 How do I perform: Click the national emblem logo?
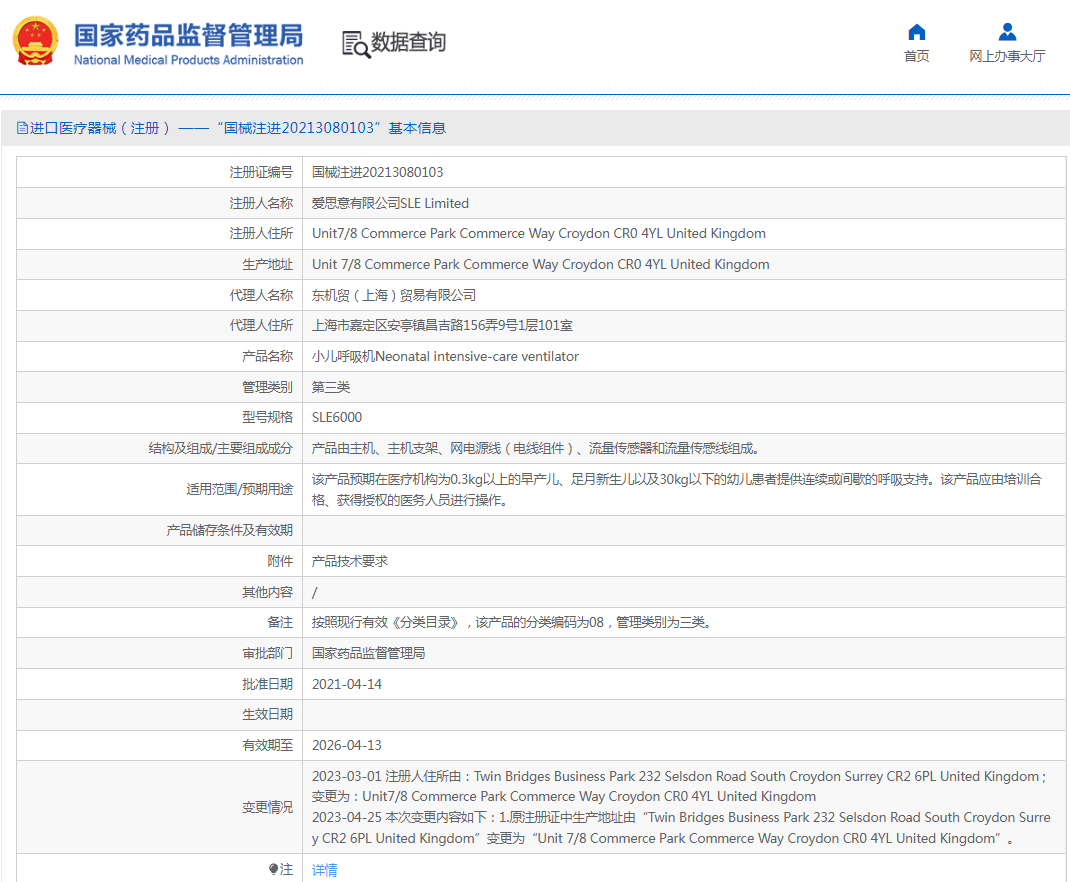[x=36, y=42]
